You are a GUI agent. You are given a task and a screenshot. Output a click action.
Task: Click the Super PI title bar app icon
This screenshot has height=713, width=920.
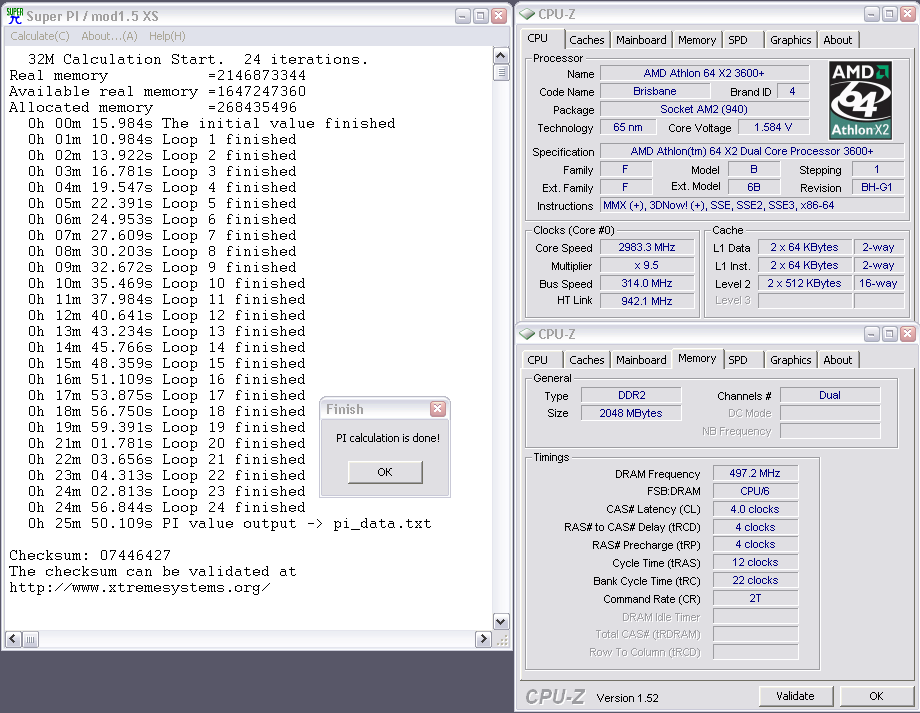(14, 16)
